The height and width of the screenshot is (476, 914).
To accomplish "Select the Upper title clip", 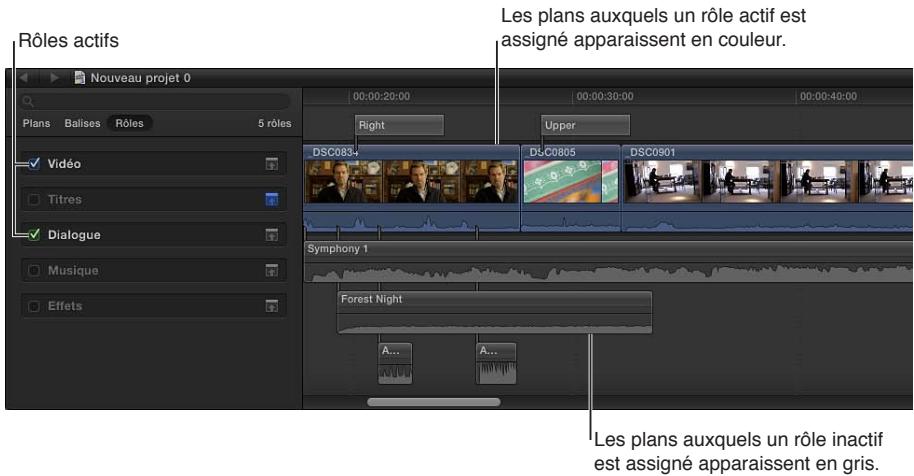I will click(x=585, y=125).
